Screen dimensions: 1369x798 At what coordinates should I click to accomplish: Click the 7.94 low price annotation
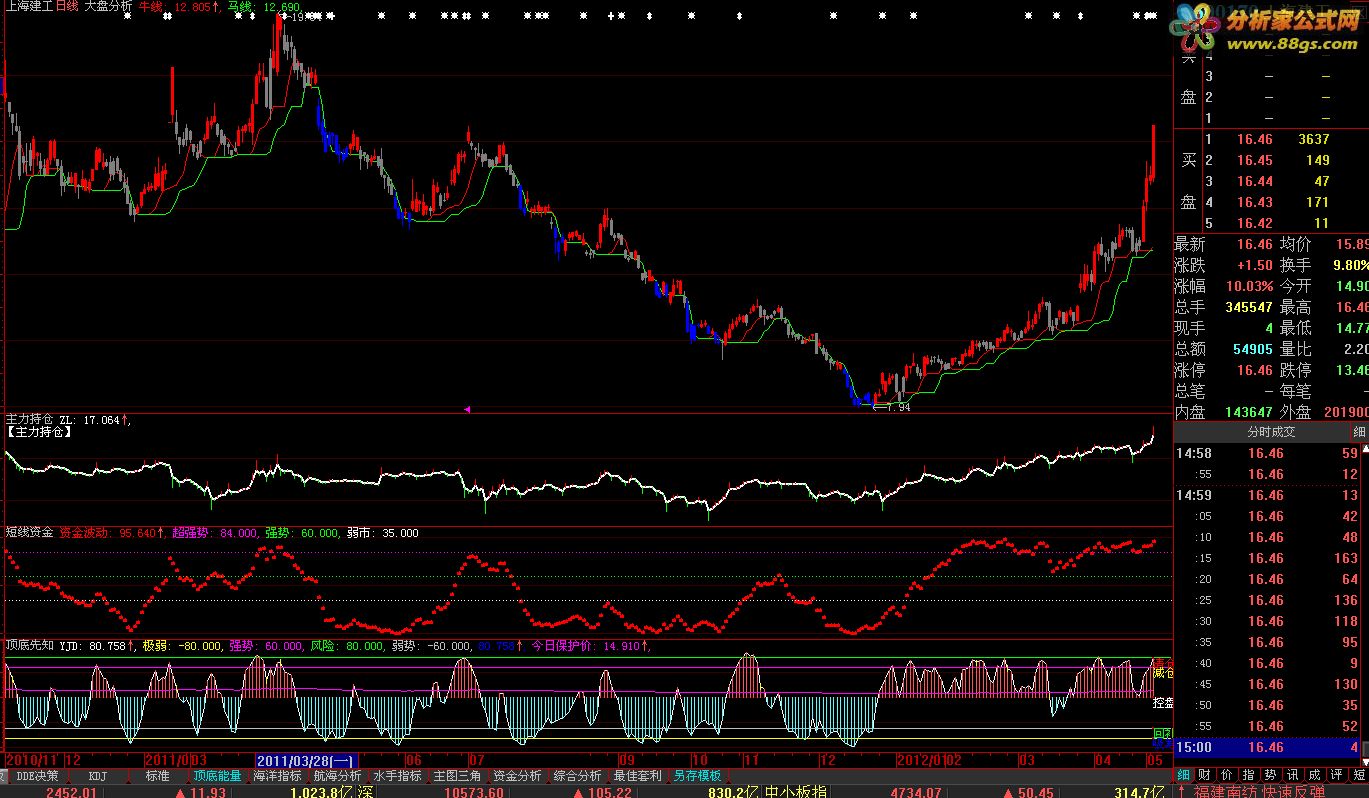point(891,406)
